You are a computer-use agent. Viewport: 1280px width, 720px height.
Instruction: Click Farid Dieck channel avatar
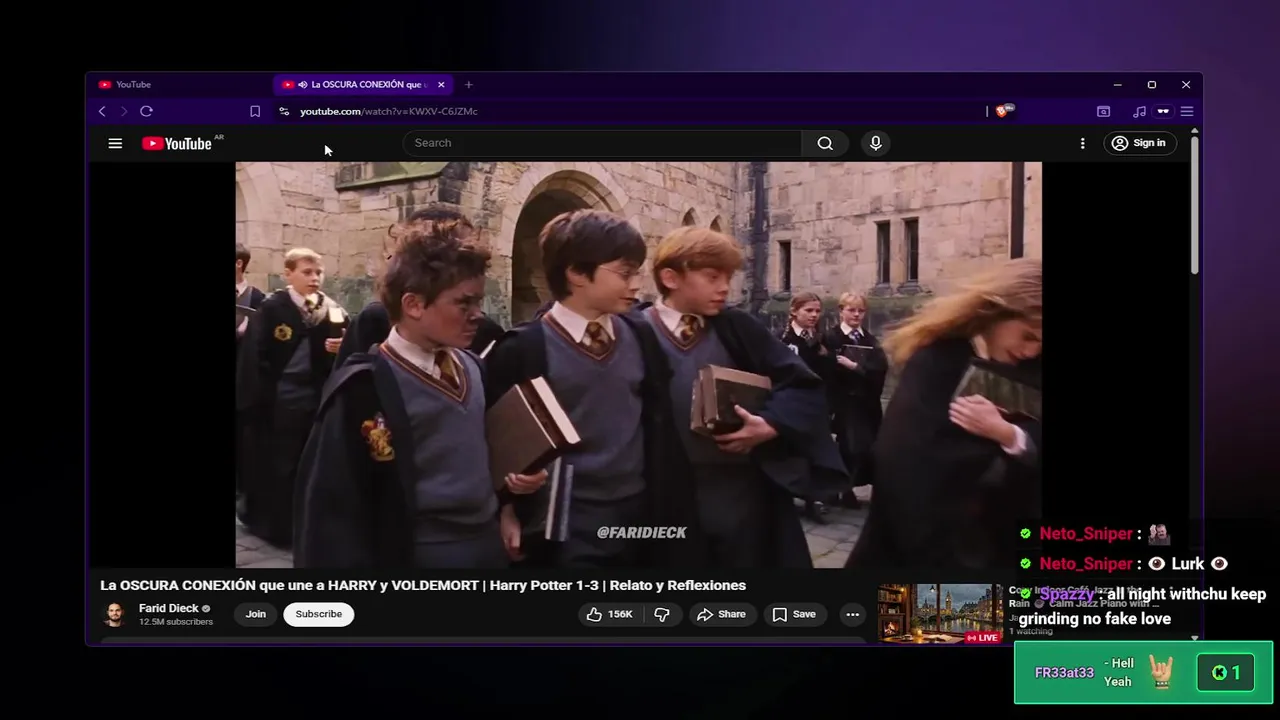114,614
